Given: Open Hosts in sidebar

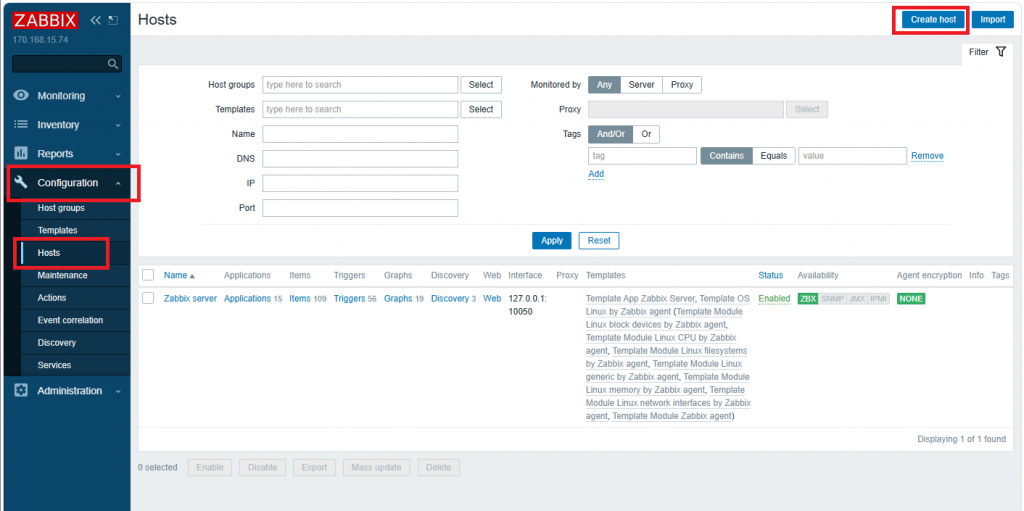Looking at the screenshot, I should pos(49,252).
